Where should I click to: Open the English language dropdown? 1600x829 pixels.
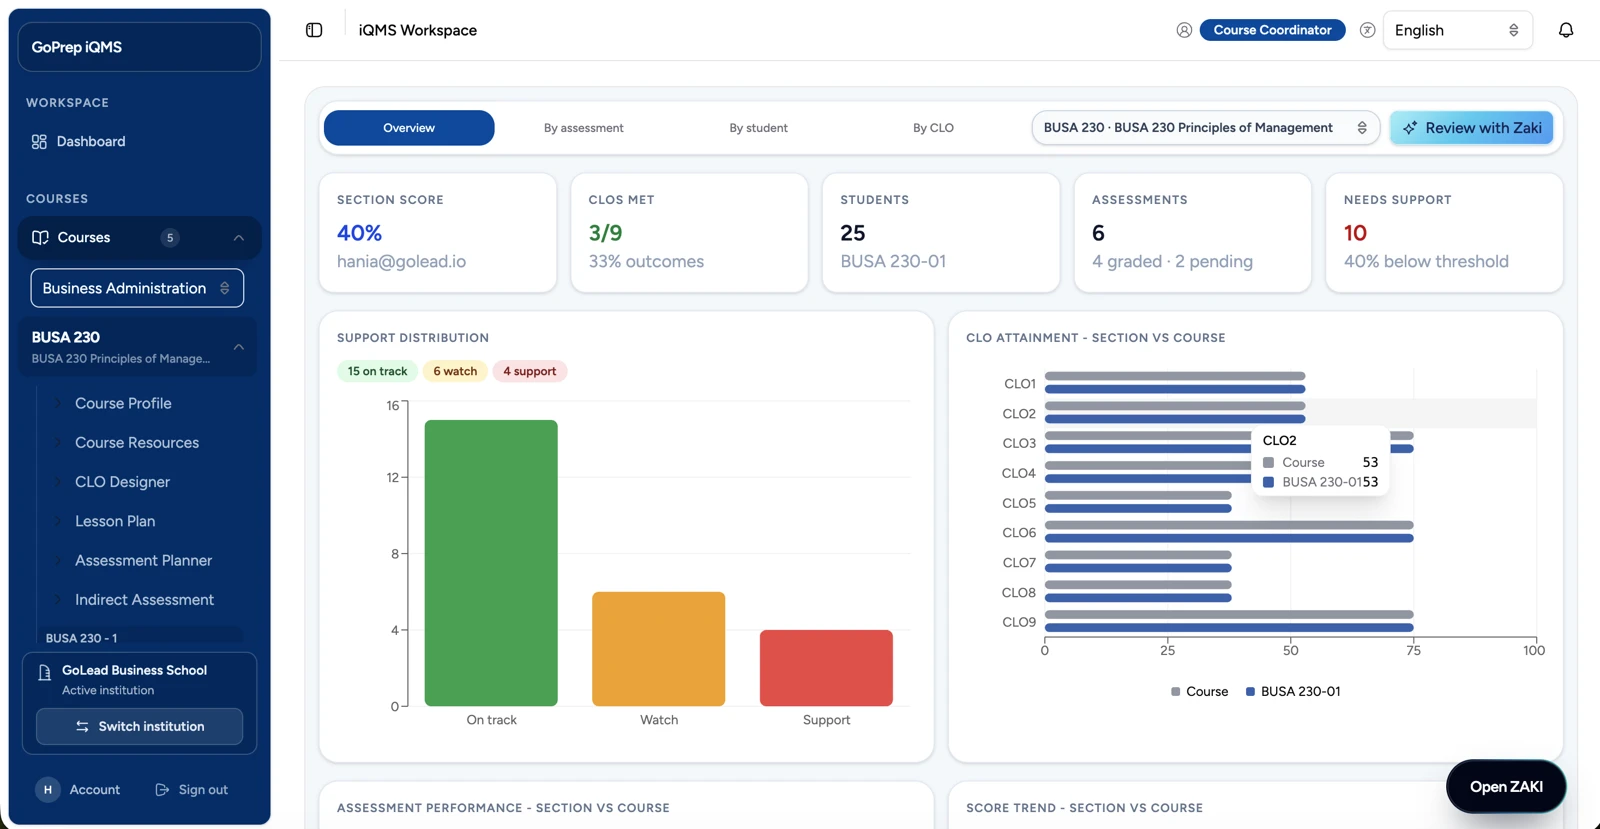(x=1457, y=30)
